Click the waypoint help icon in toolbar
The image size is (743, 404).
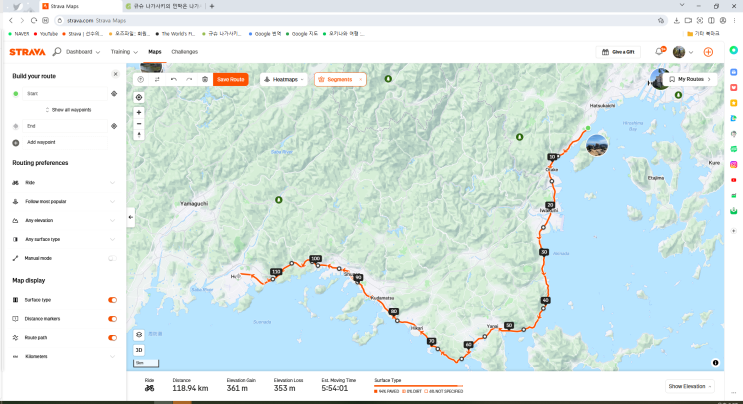pyautogui.click(x=141, y=80)
